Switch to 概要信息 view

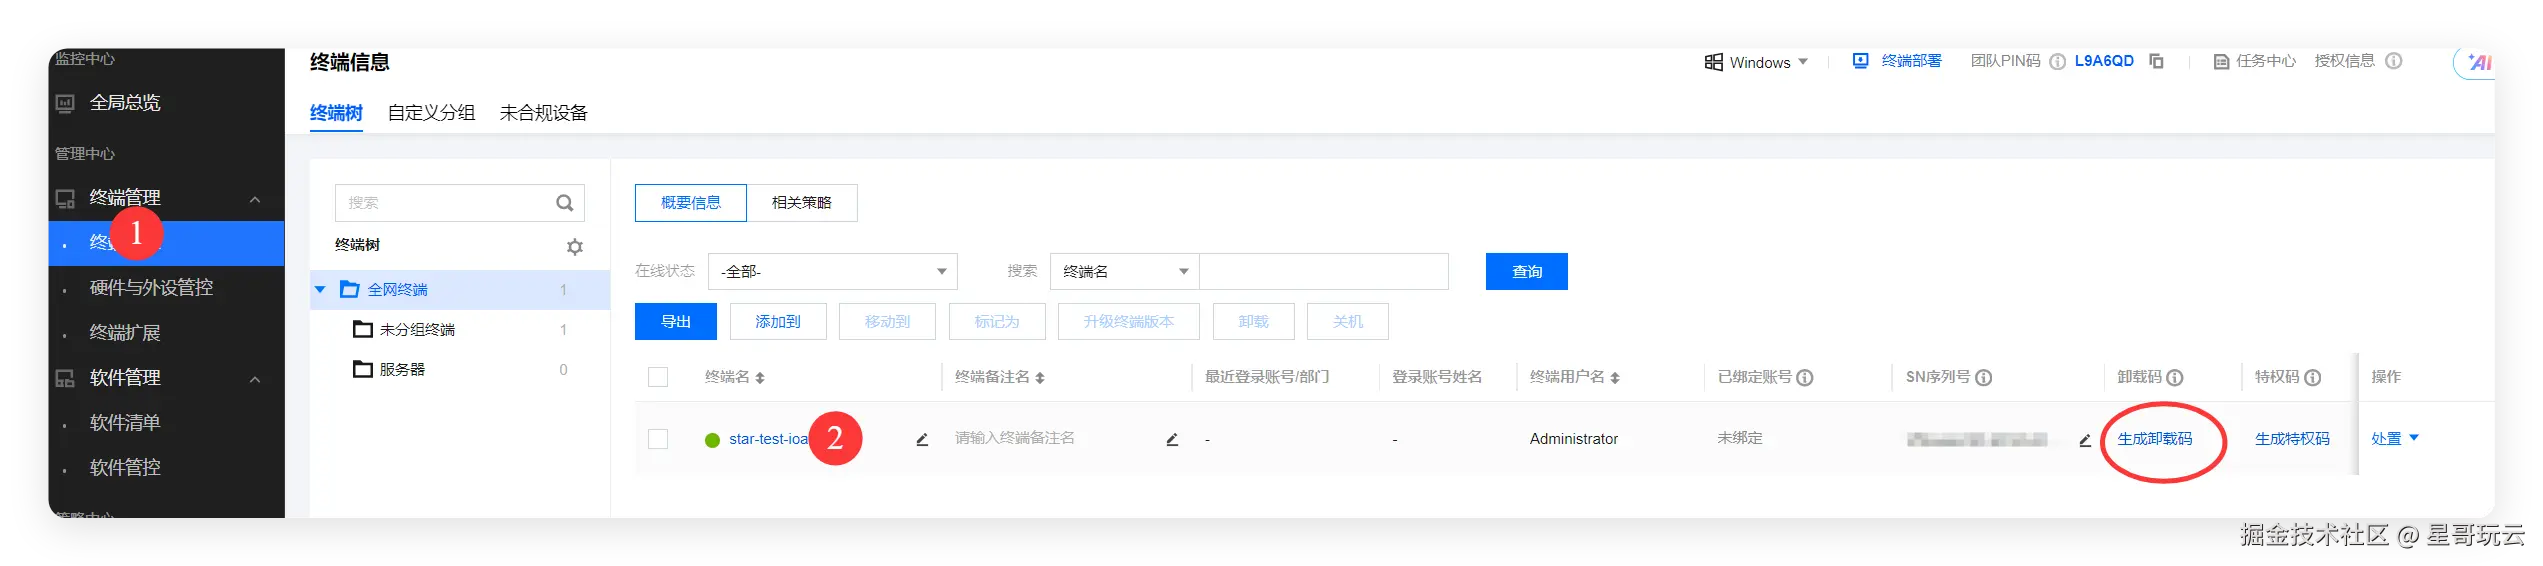pos(691,203)
